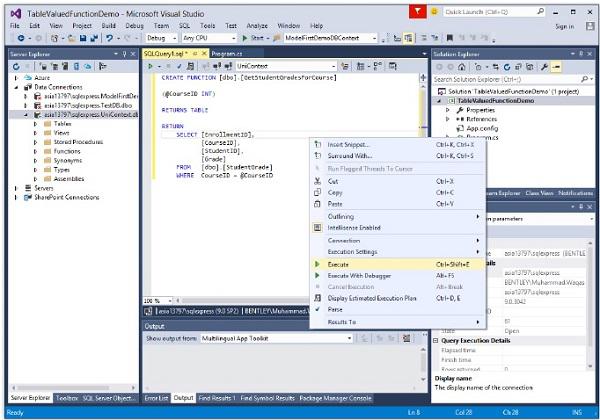
Task: Click the Sign in link
Action: [565, 26]
